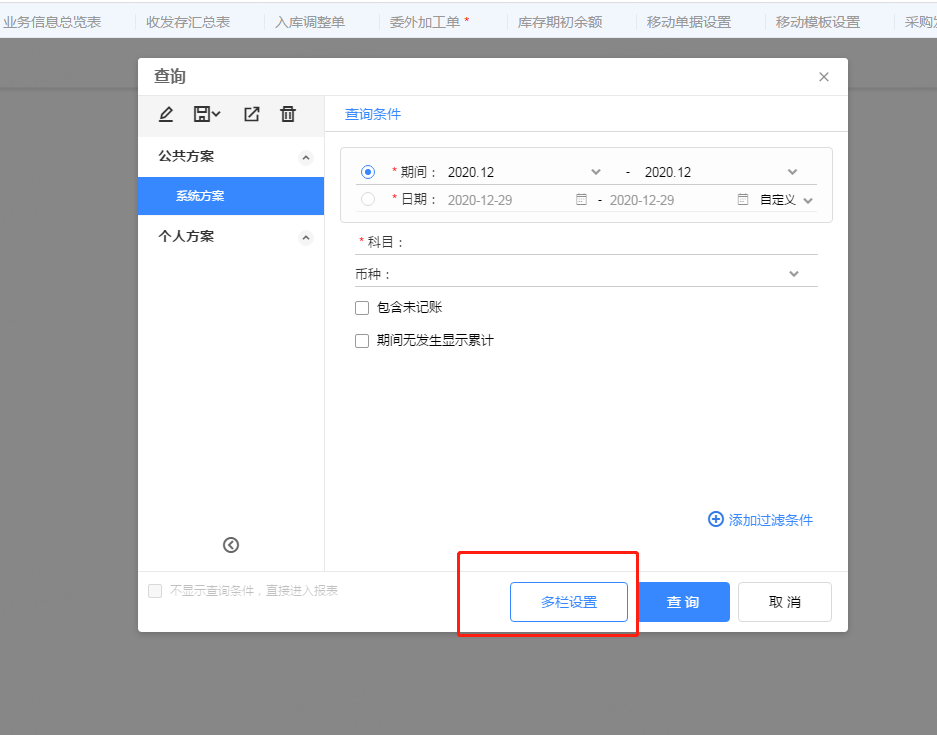Open the end date calendar icon
Viewport: 937px width, 735px height.
pos(742,200)
